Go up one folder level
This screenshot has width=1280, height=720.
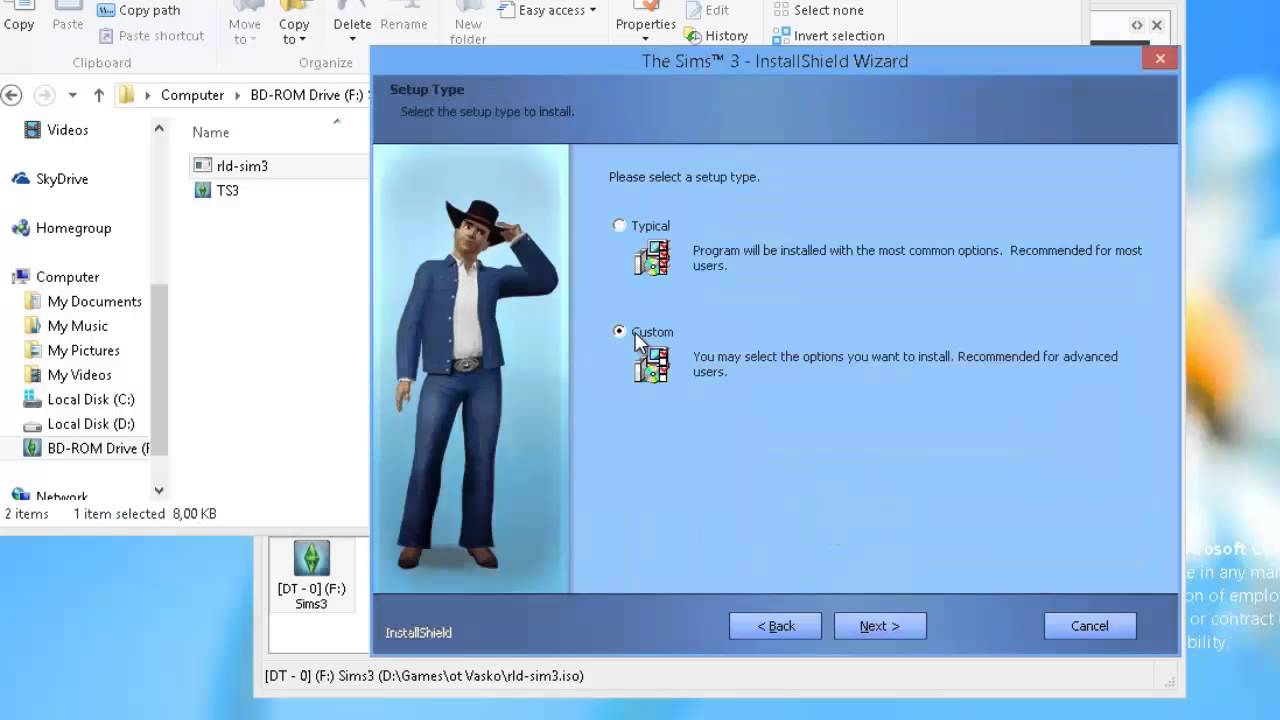(98, 95)
